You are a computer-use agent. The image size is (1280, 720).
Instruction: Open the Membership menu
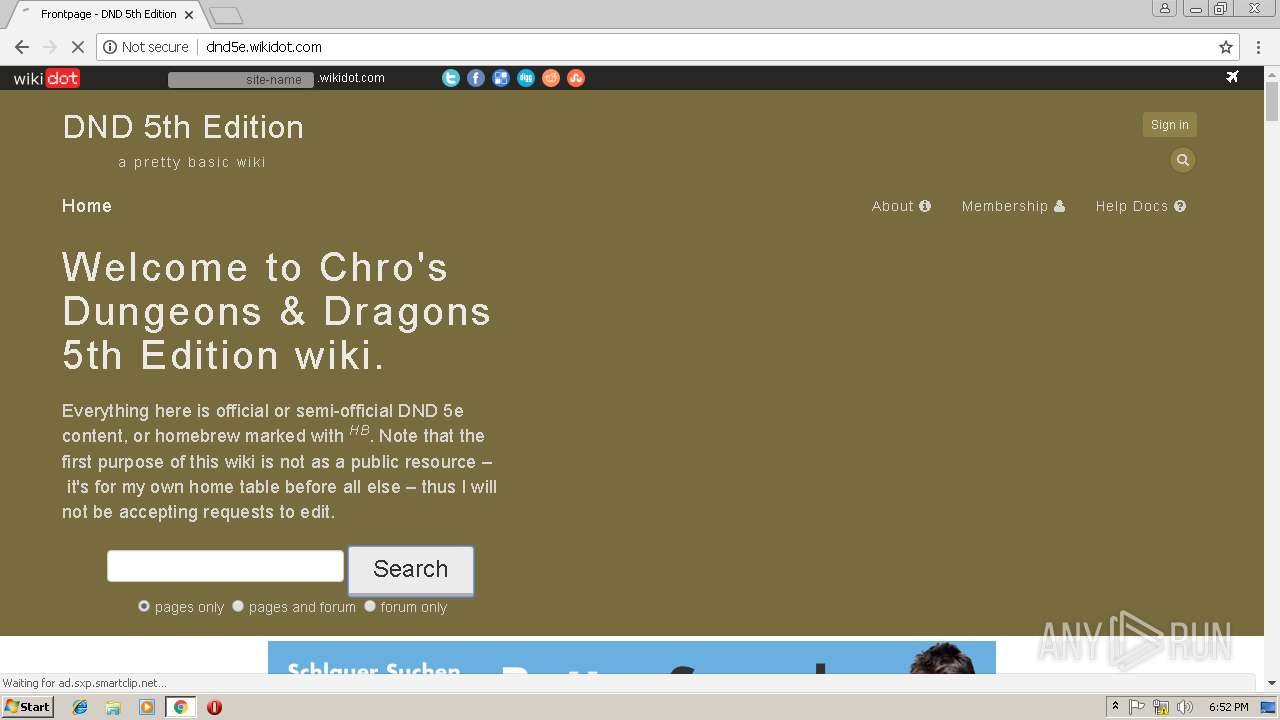pos(1013,206)
